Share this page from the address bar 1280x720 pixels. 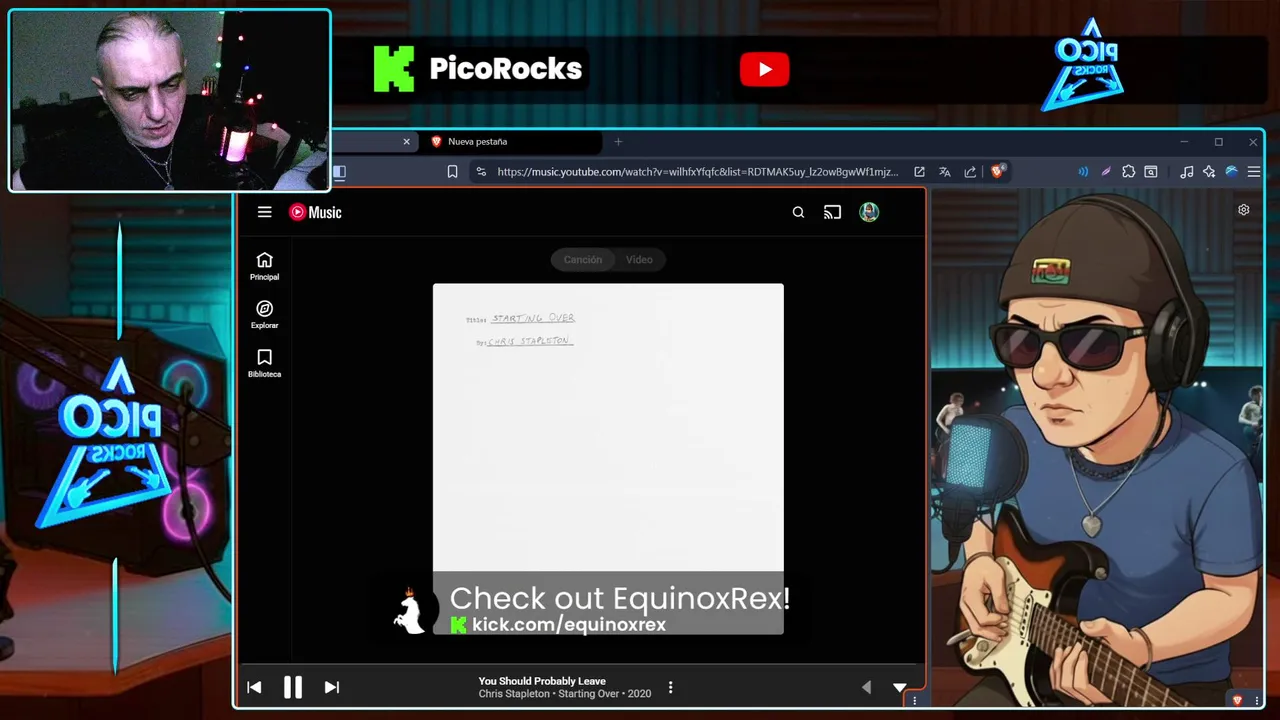coord(970,172)
